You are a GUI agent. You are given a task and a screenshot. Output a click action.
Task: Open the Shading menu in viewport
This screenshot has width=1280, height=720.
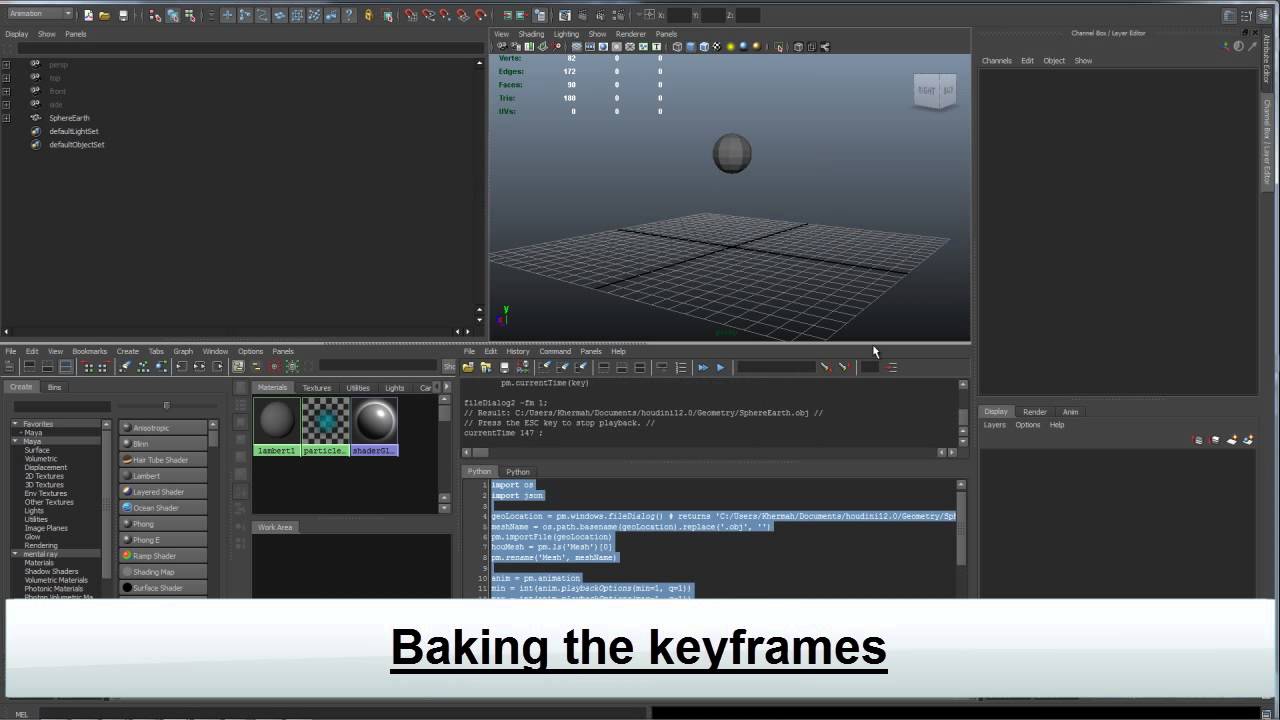tap(531, 34)
